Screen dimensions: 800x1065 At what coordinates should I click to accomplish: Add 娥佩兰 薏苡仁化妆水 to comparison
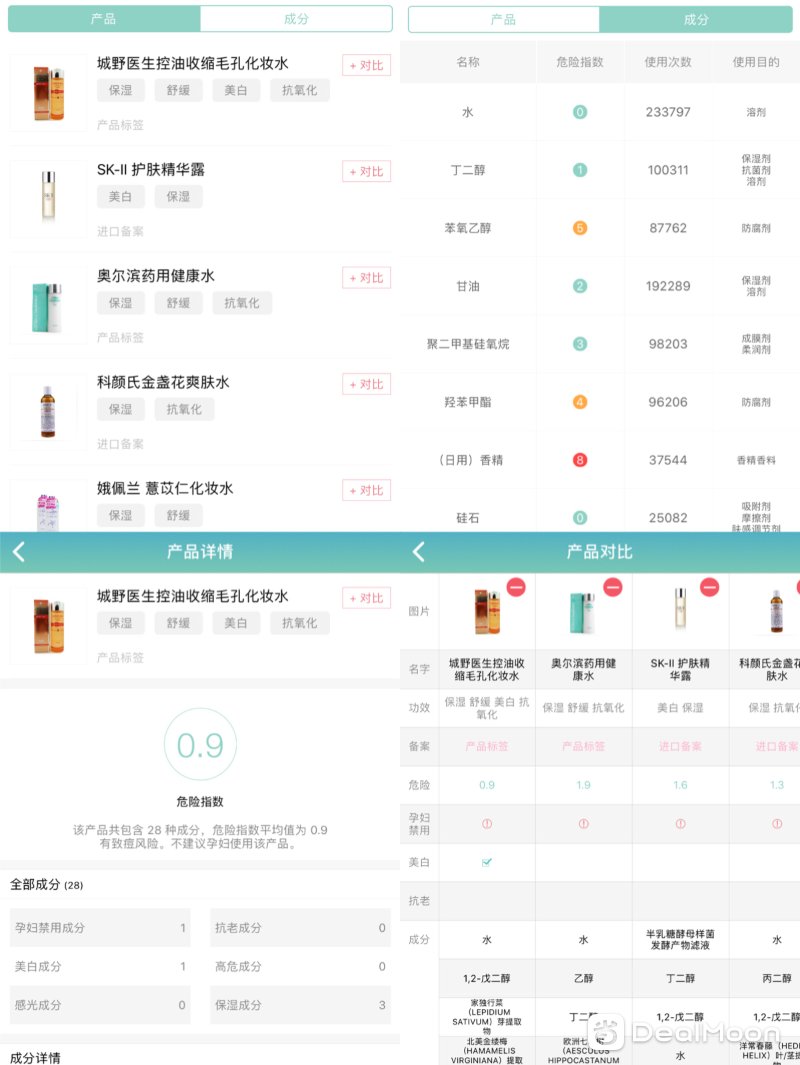tap(367, 490)
